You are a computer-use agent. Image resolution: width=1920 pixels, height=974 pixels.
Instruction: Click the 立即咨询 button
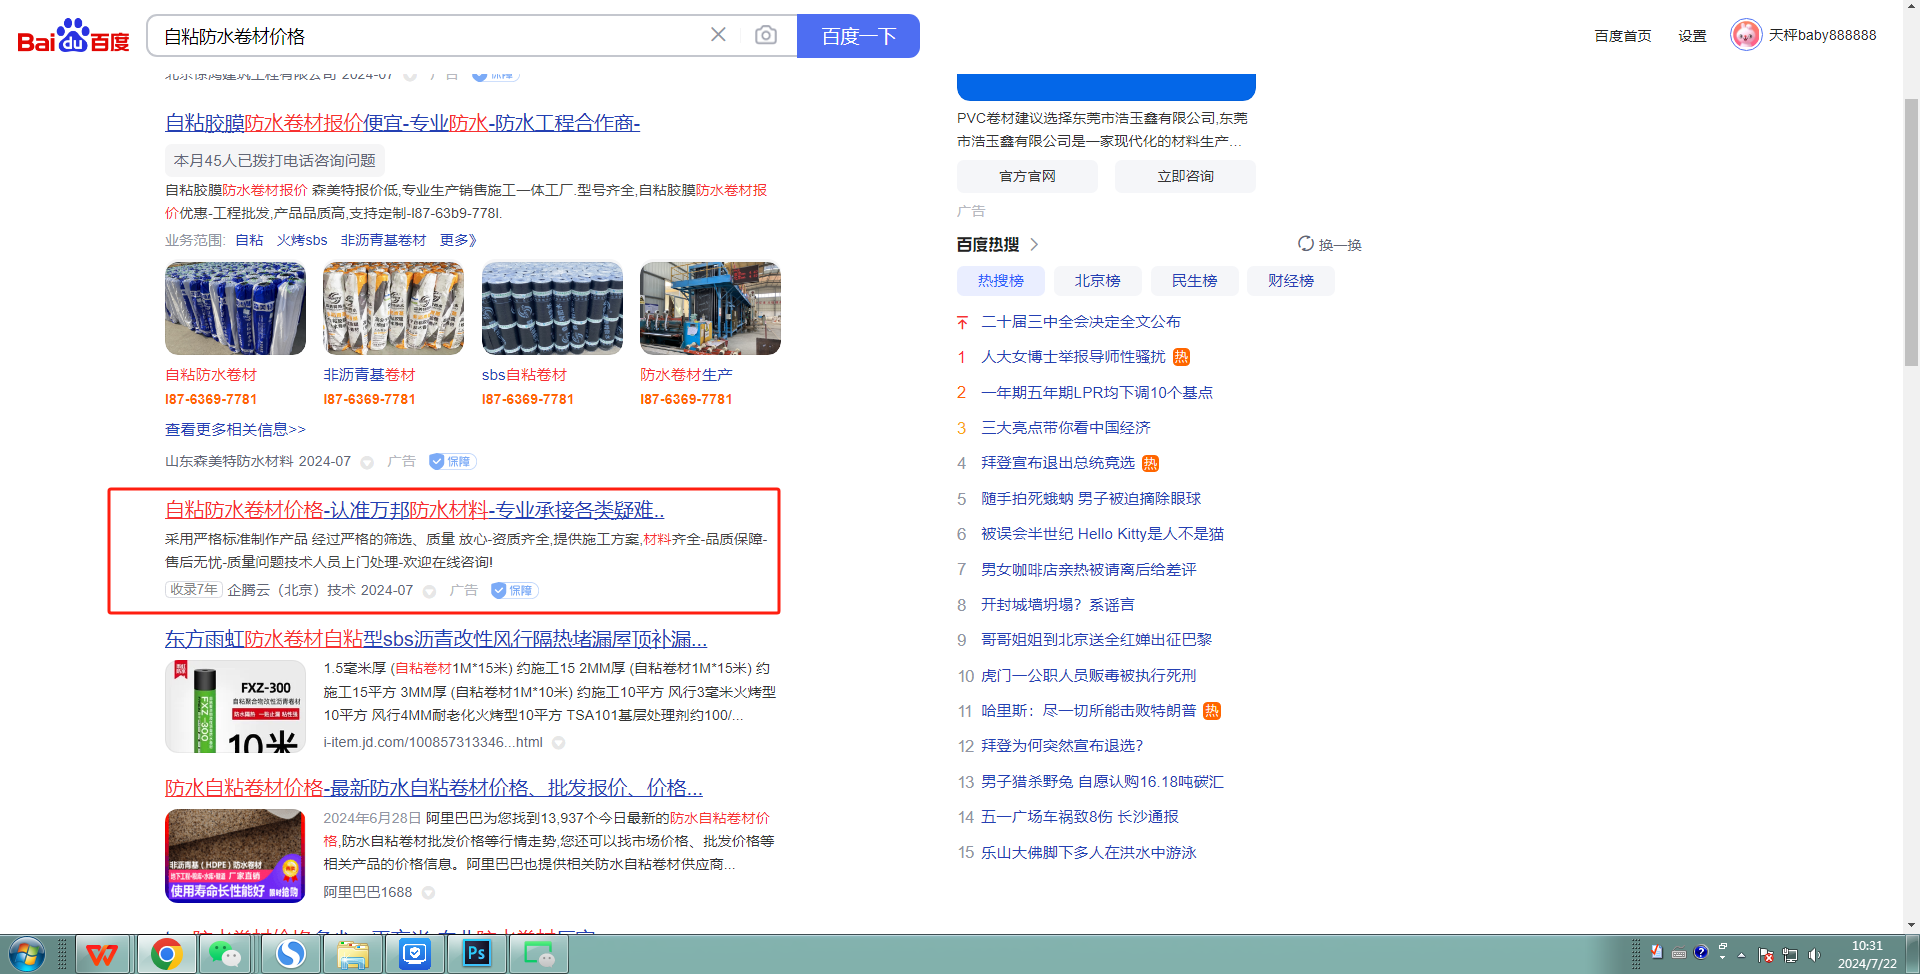(1185, 176)
